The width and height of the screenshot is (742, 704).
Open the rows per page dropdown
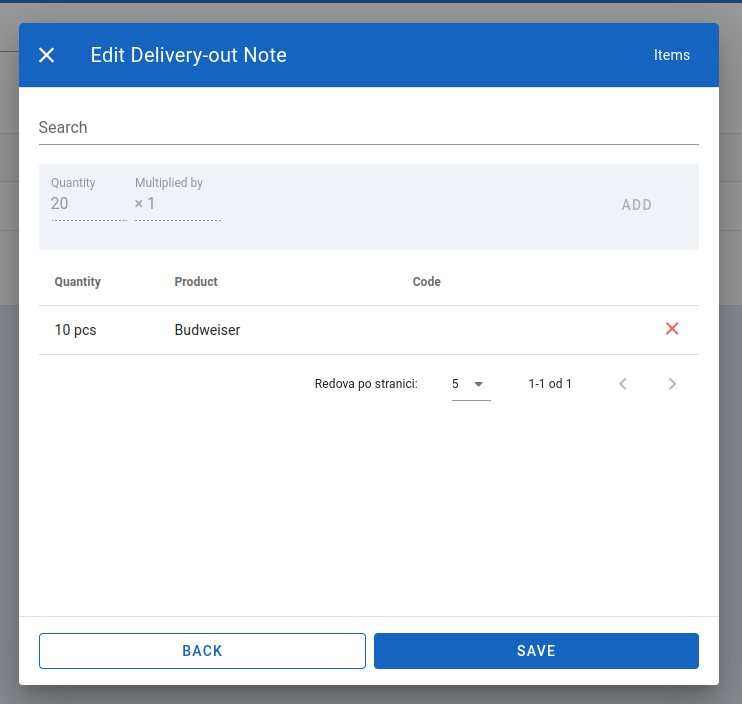471,384
